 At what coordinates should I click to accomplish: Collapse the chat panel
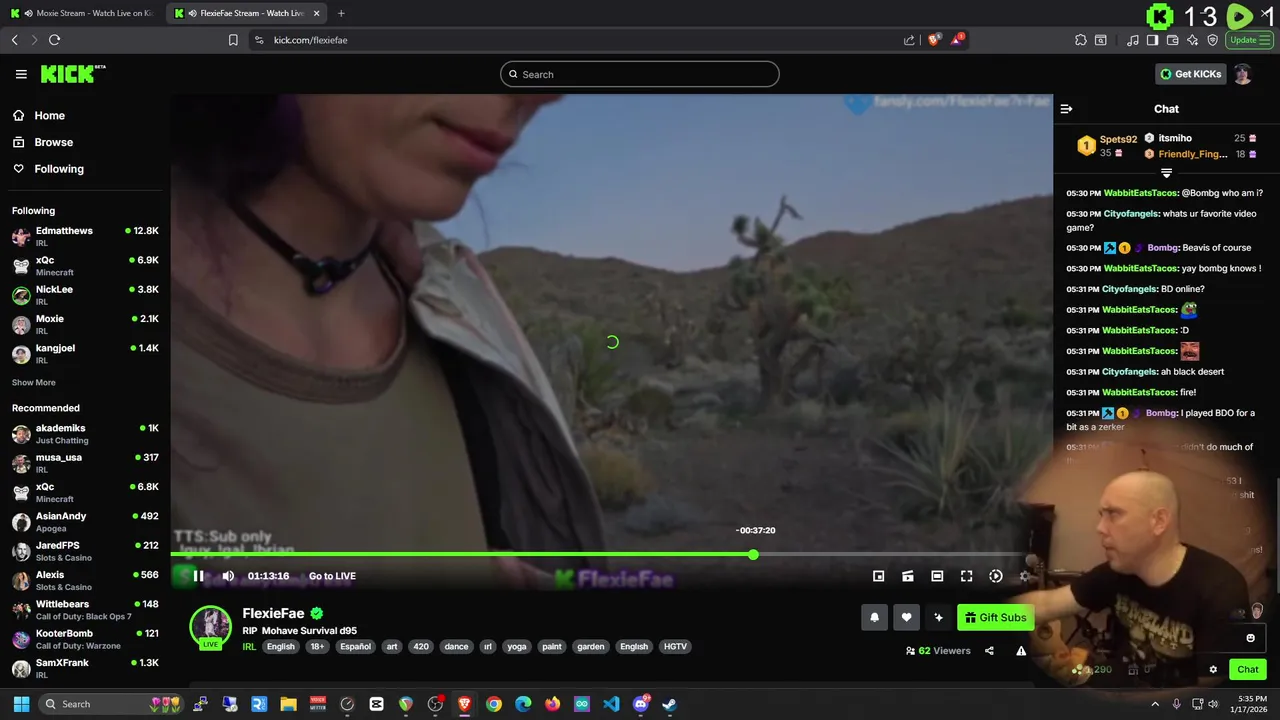coord(1066,109)
